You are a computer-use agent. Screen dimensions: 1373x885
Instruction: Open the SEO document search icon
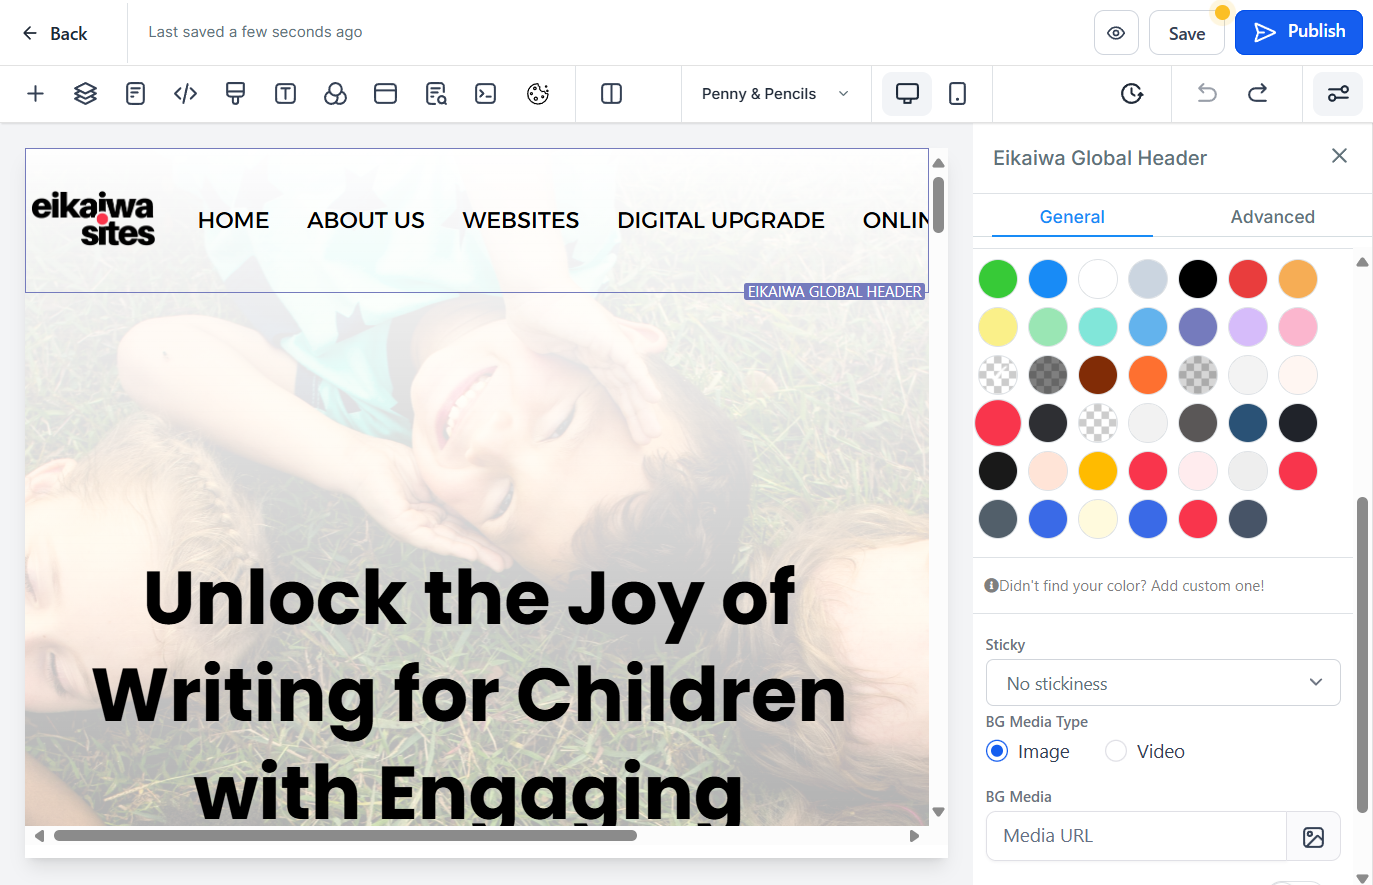(x=436, y=94)
